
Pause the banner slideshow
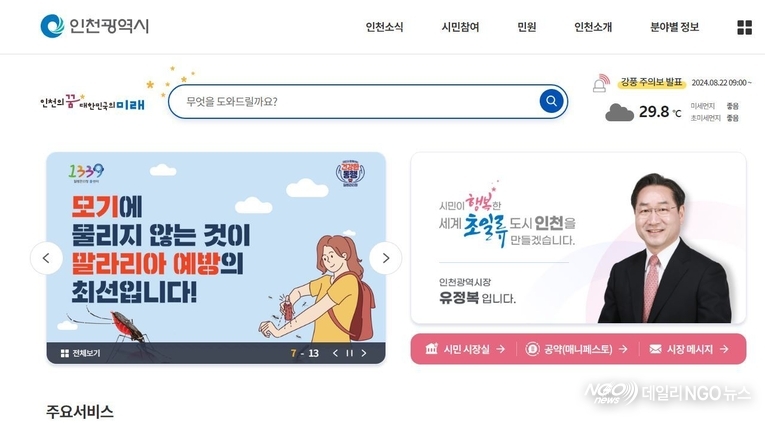coord(349,353)
